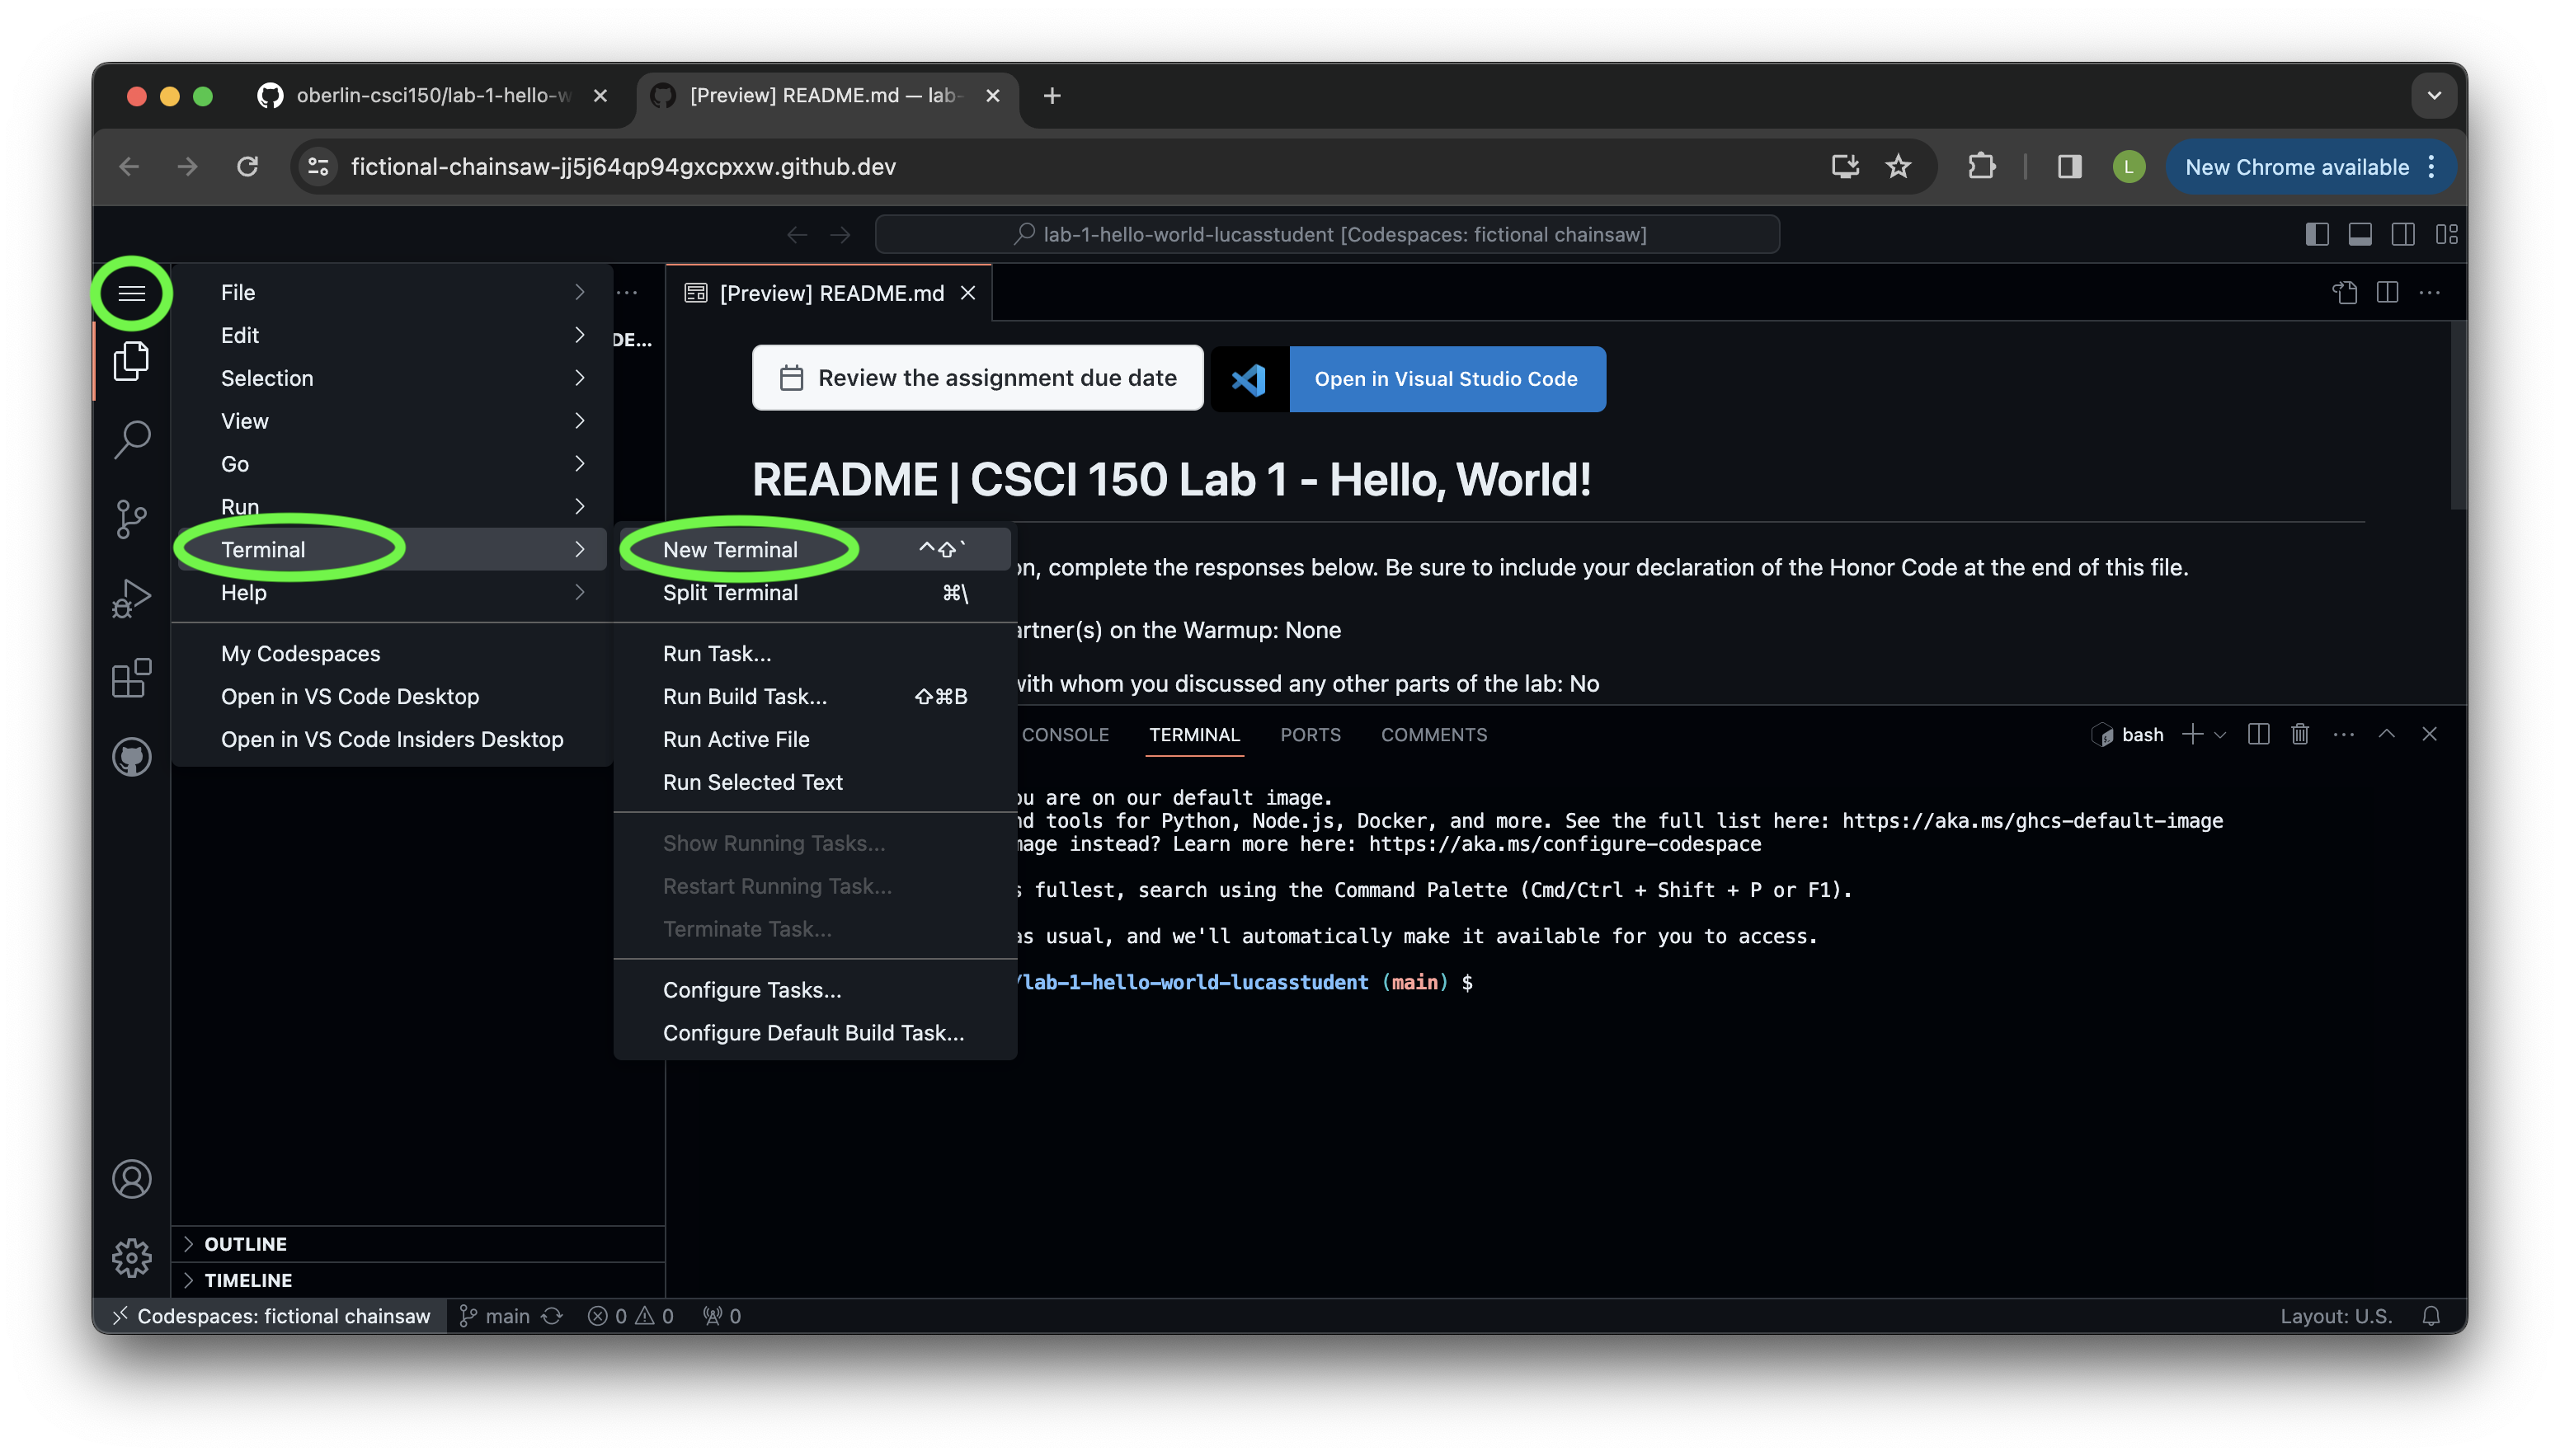2560x1456 pixels.
Task: Choose New Terminal from the submenu
Action: tap(814, 549)
